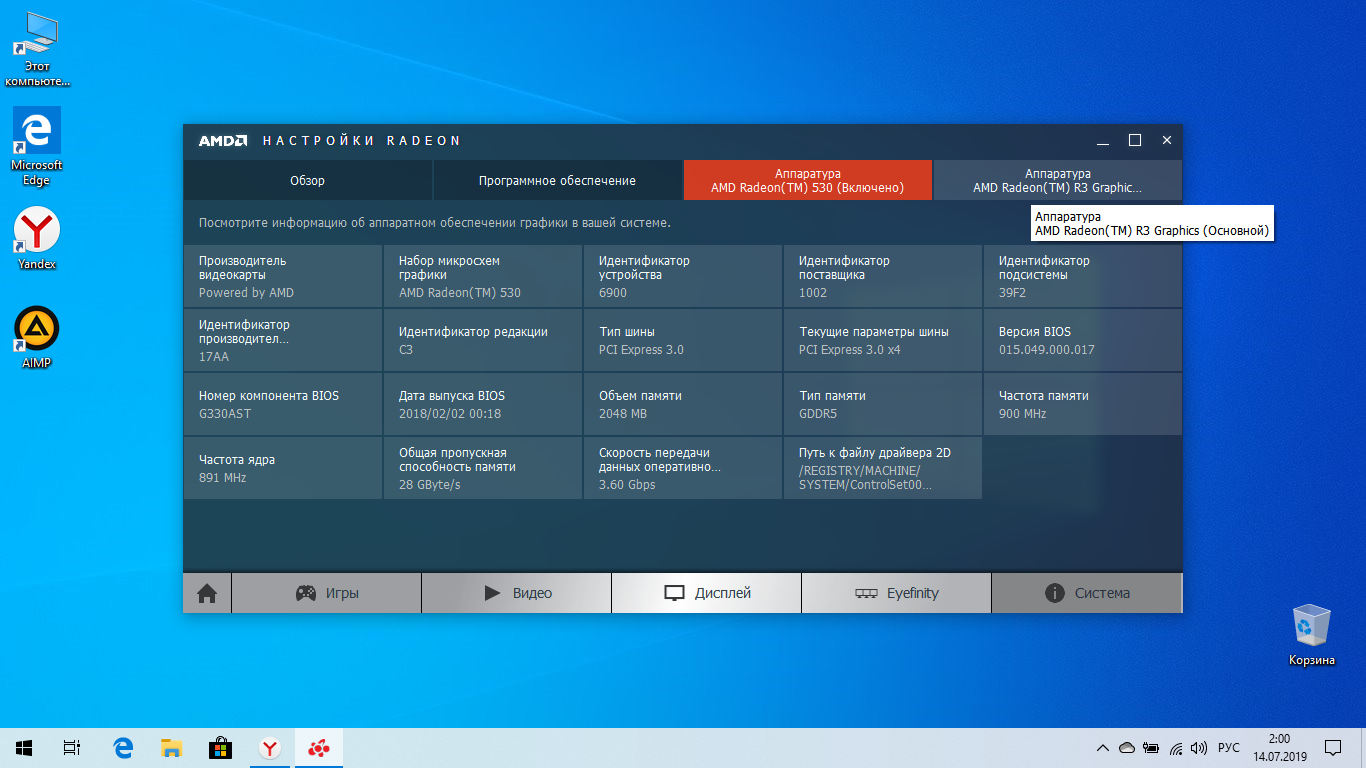Click the Набор микросхем графики tile
The image size is (1366, 768).
click(483, 276)
